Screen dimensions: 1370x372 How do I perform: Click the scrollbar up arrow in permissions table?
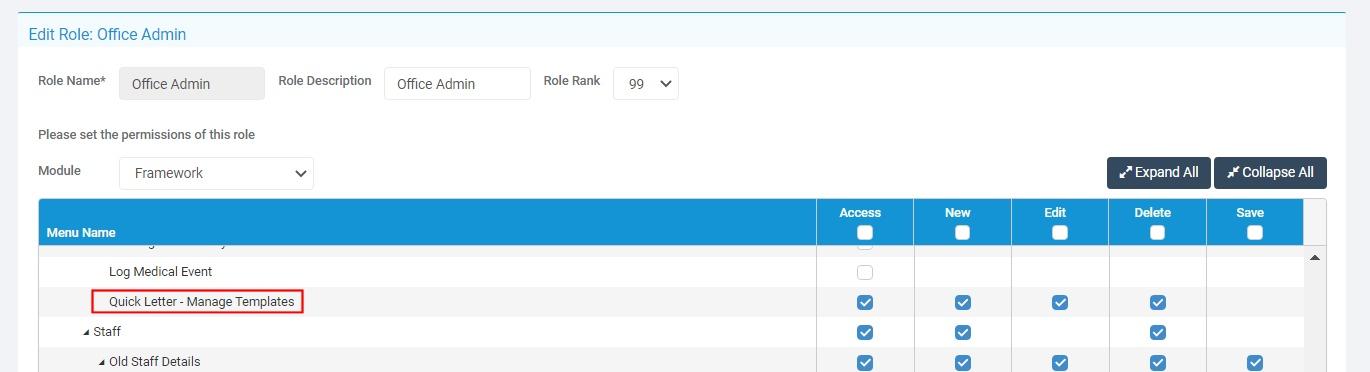click(x=1315, y=257)
